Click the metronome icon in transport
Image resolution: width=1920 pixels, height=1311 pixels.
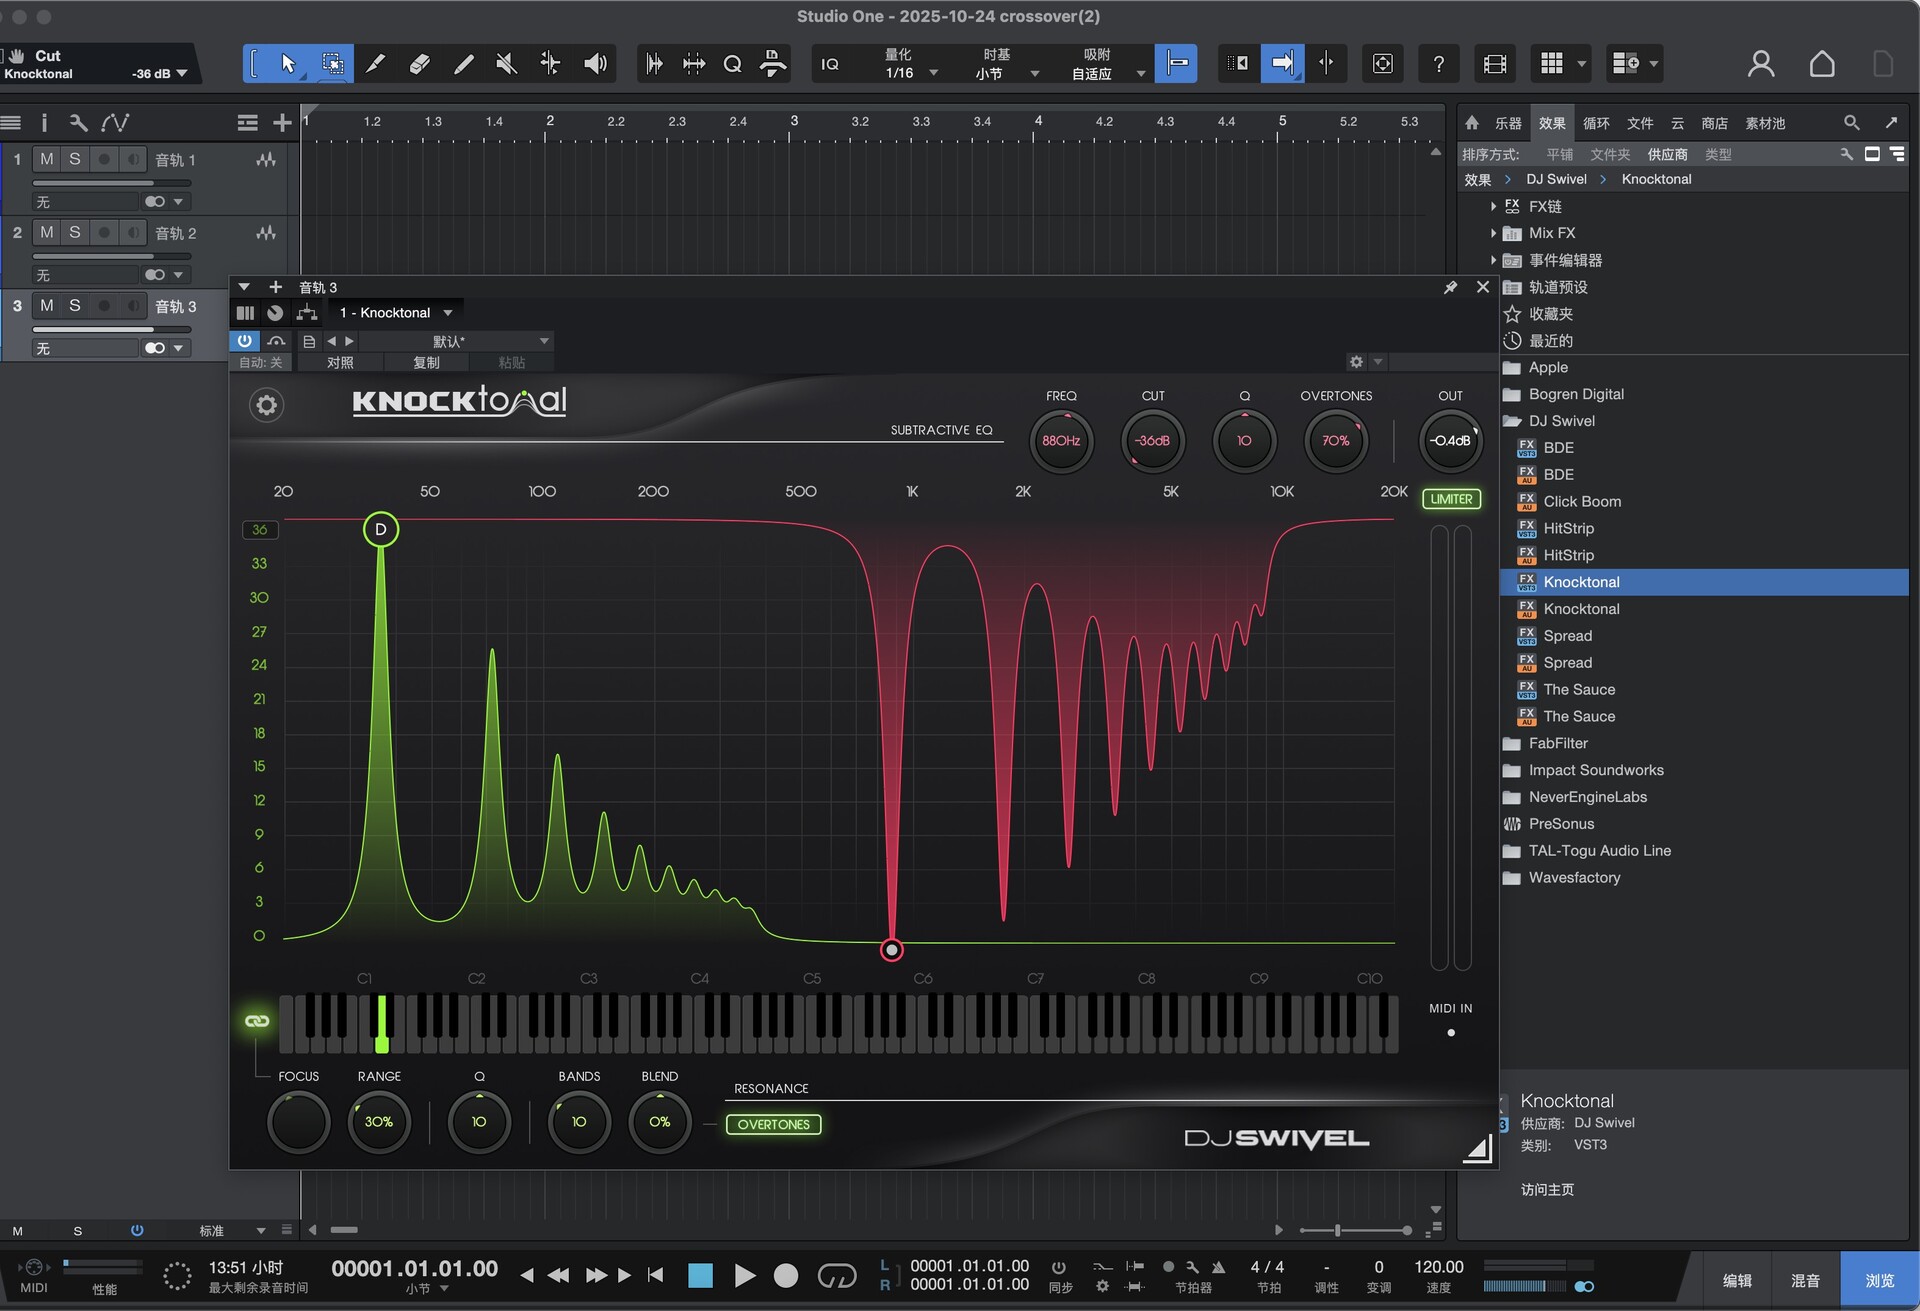pyautogui.click(x=1218, y=1267)
